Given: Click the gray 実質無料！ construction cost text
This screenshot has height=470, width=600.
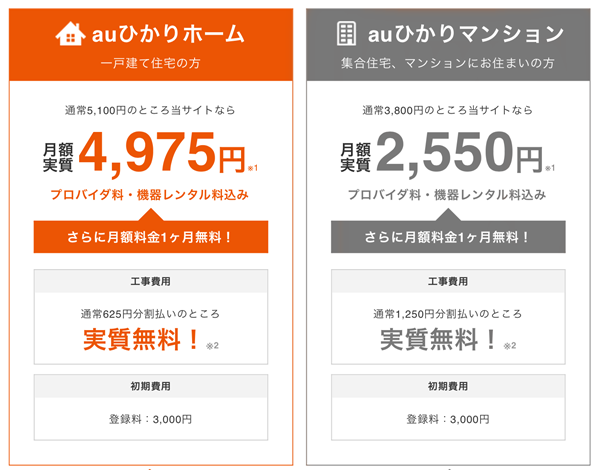Looking at the screenshot, I should (x=439, y=339).
